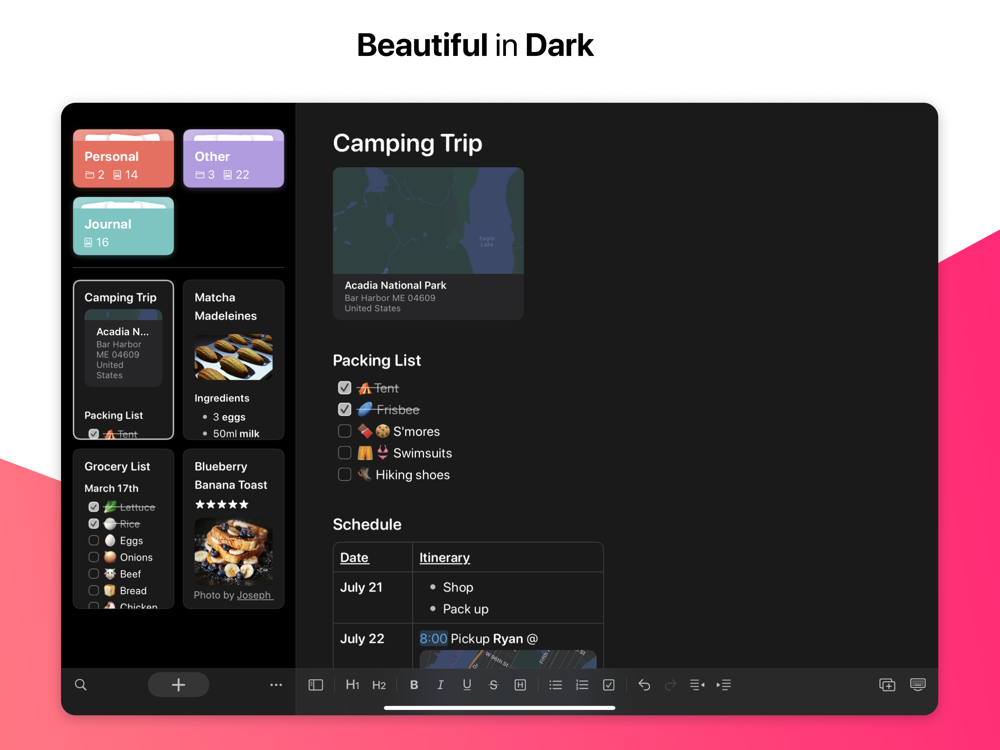Open the search icon in sidebar
This screenshot has height=750, width=1000.
coord(80,684)
